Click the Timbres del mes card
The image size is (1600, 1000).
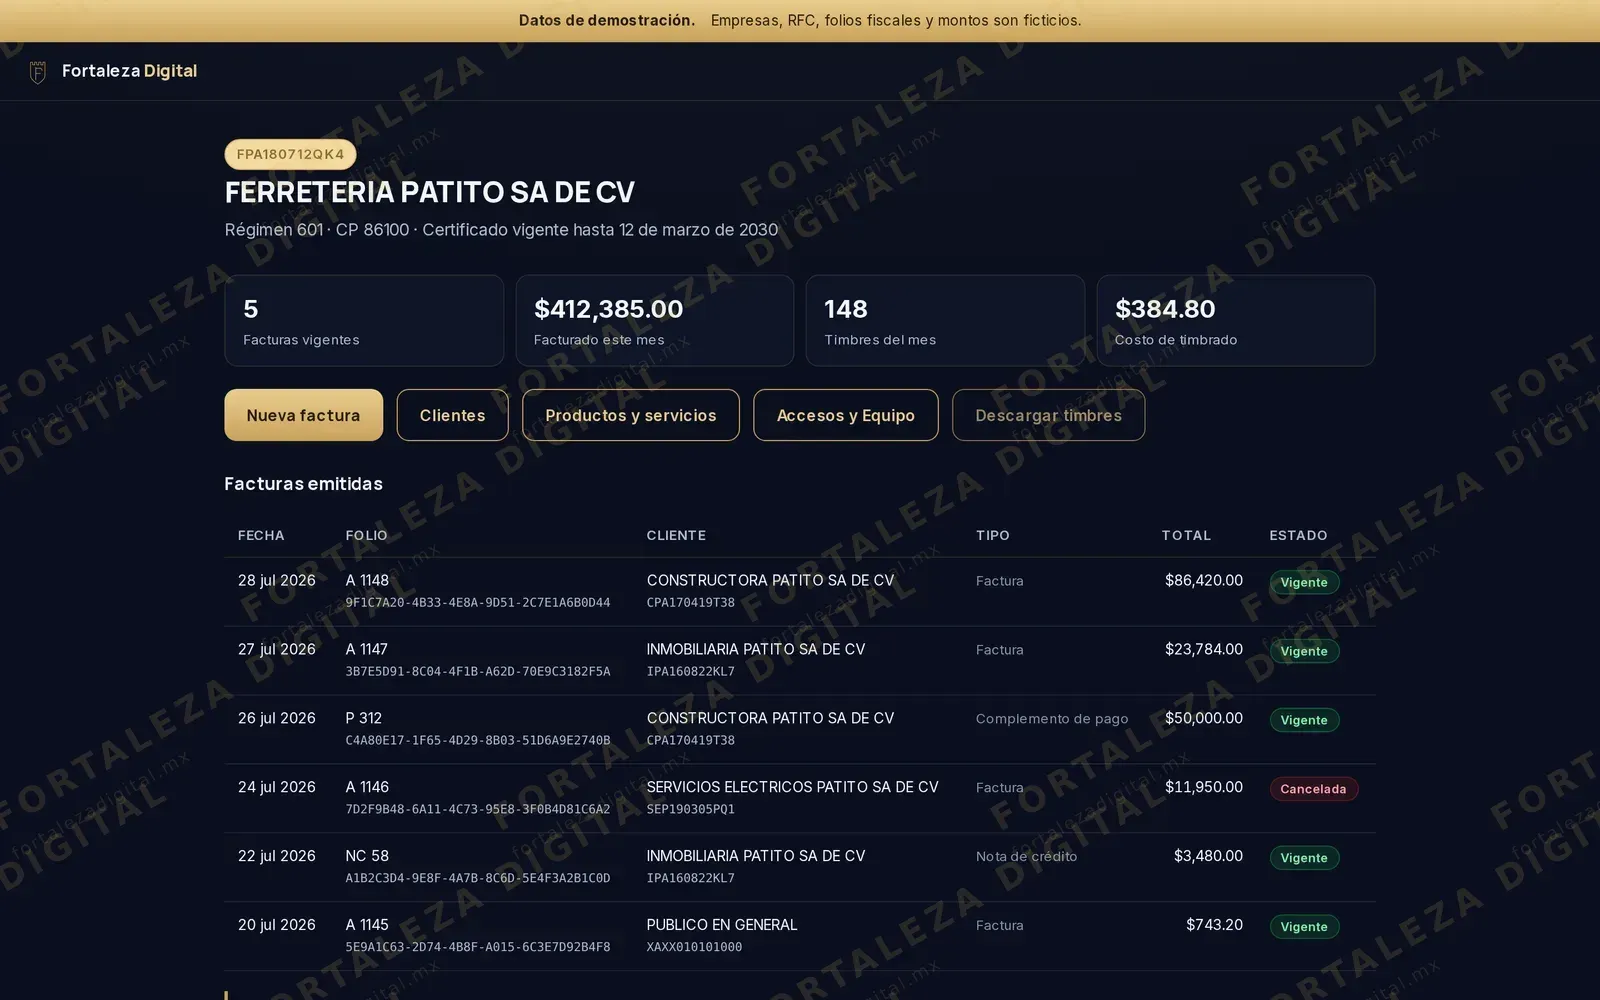coord(945,321)
